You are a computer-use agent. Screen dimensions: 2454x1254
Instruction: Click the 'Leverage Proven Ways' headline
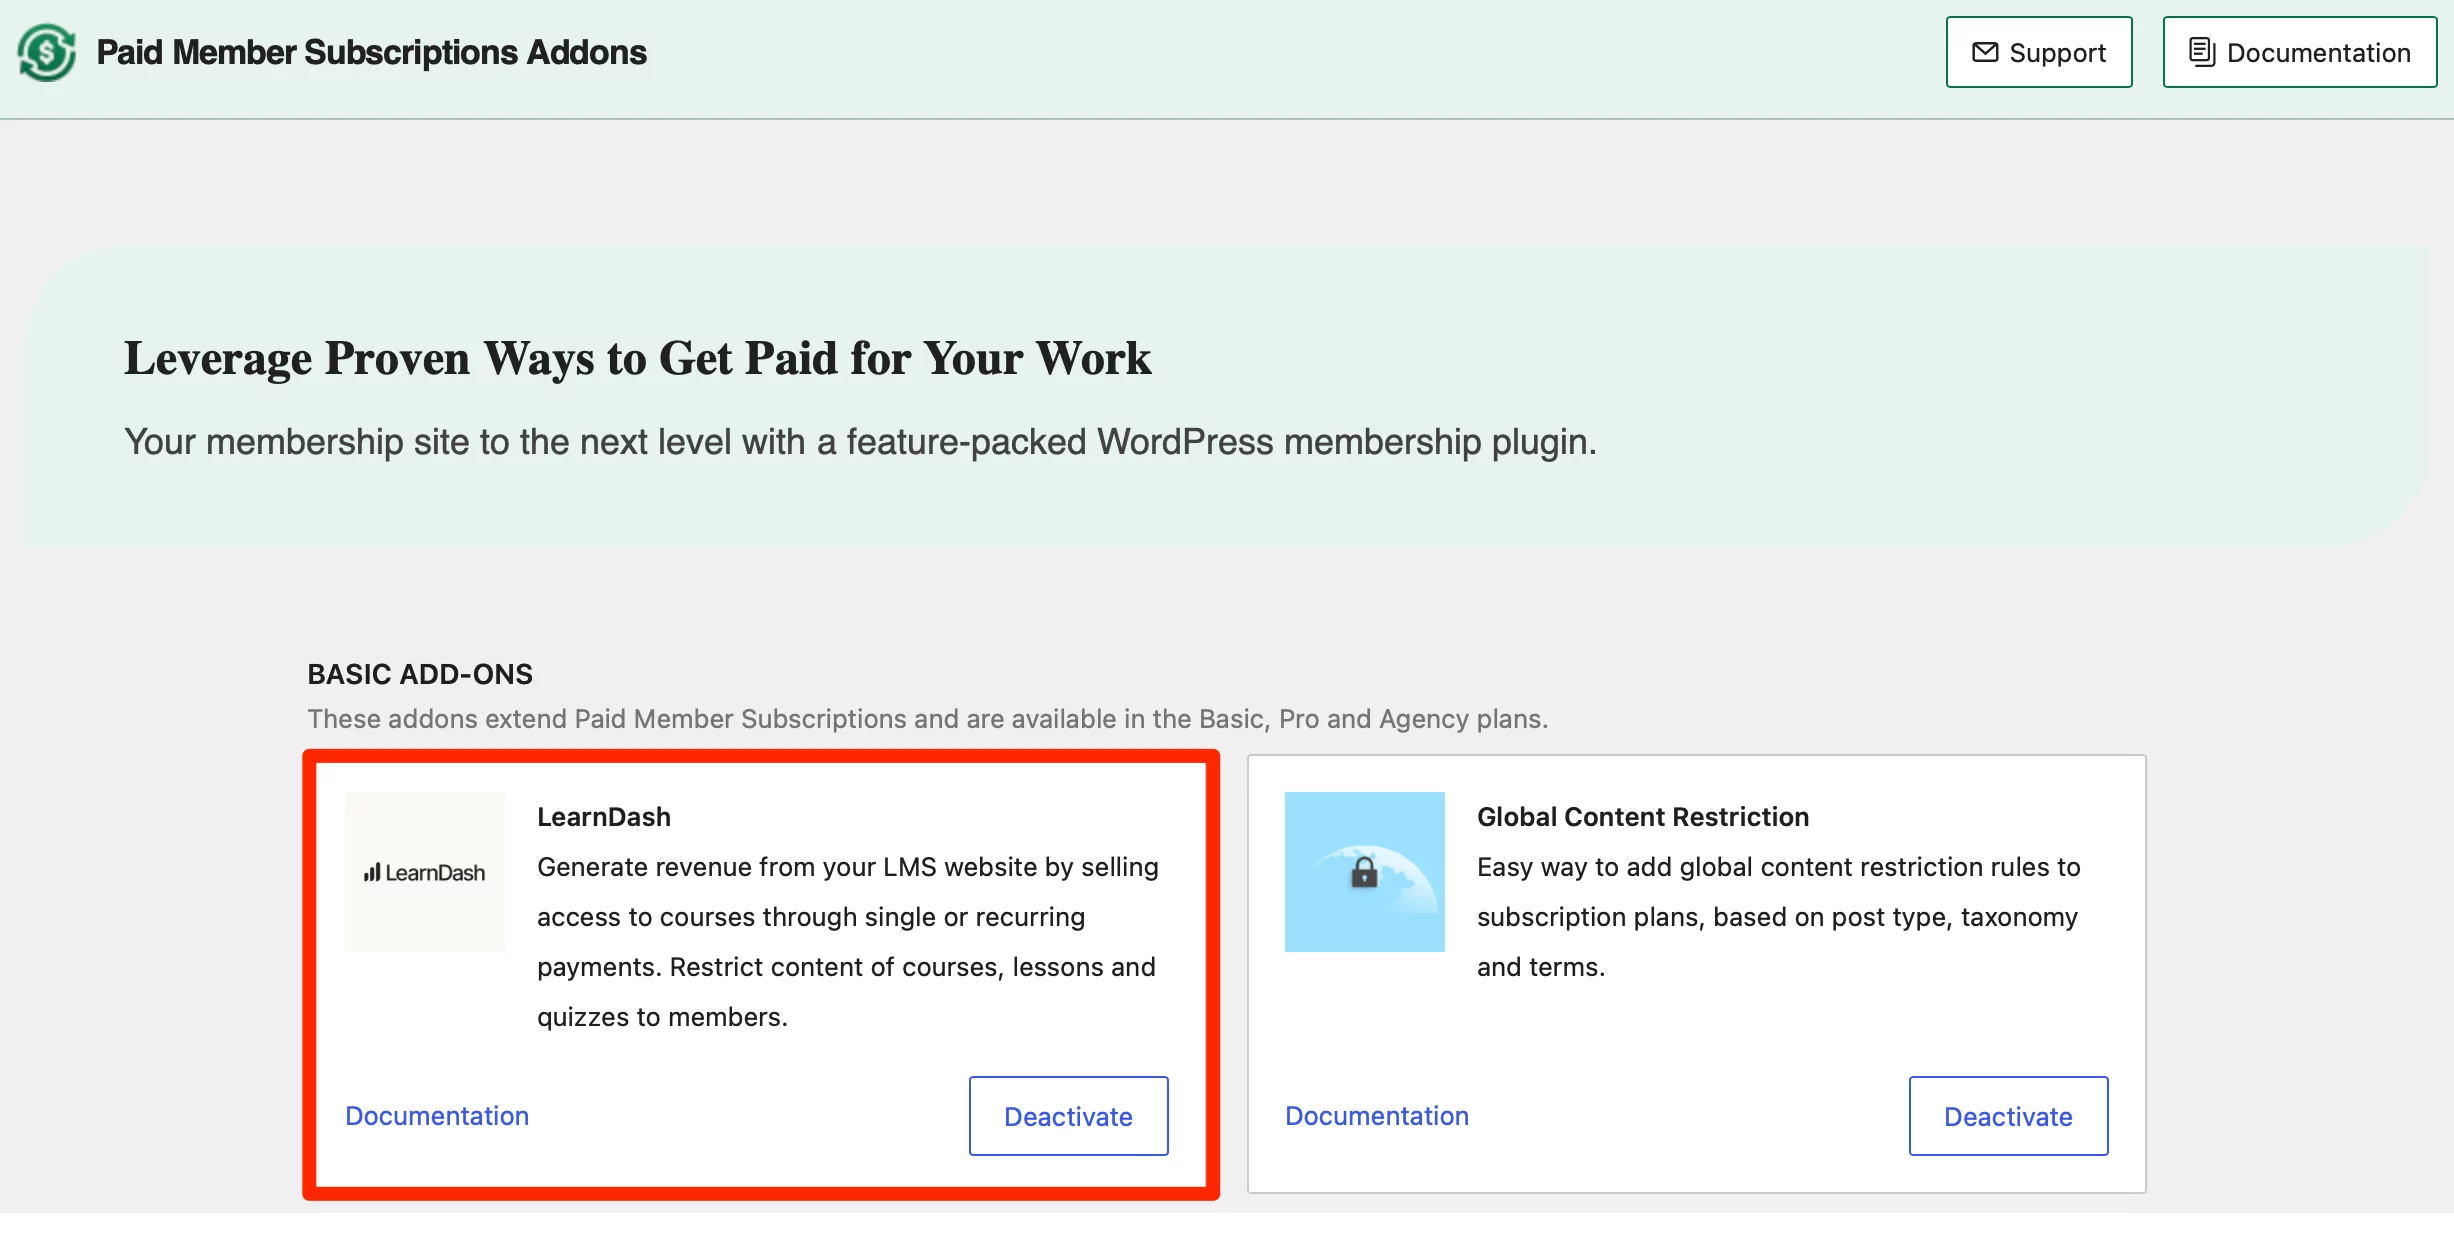637,358
